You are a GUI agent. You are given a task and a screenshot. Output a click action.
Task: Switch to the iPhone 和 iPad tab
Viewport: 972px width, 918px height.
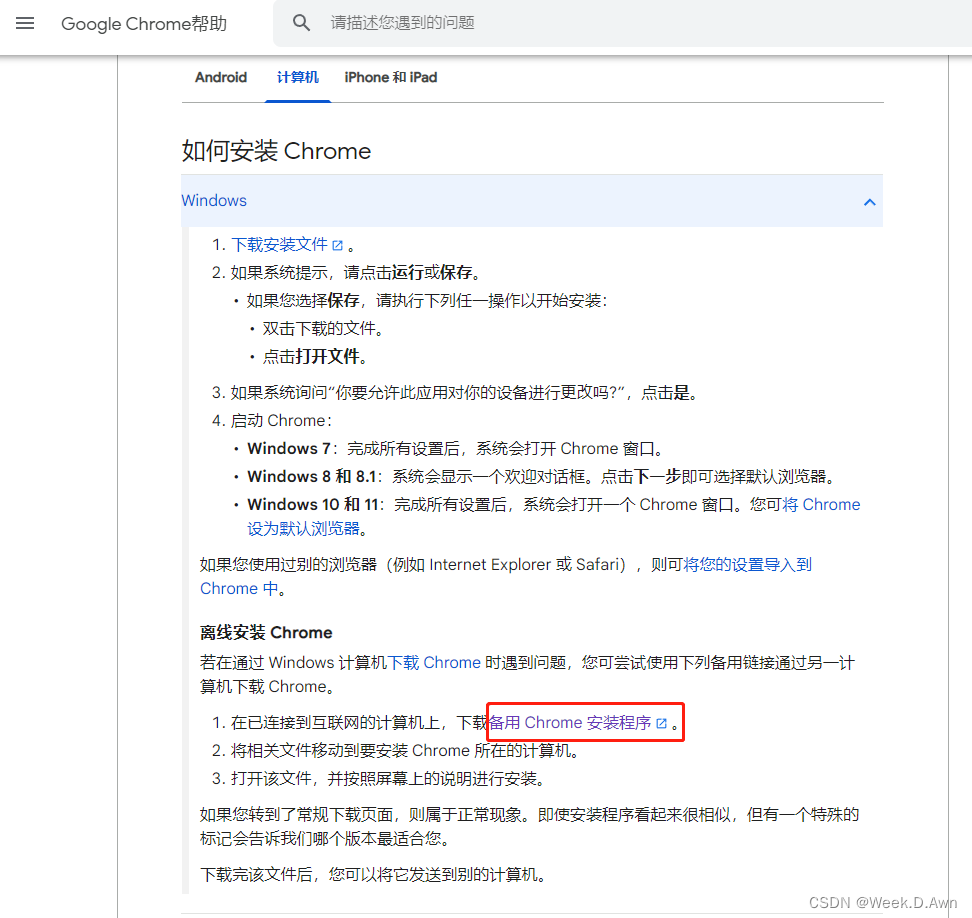391,77
